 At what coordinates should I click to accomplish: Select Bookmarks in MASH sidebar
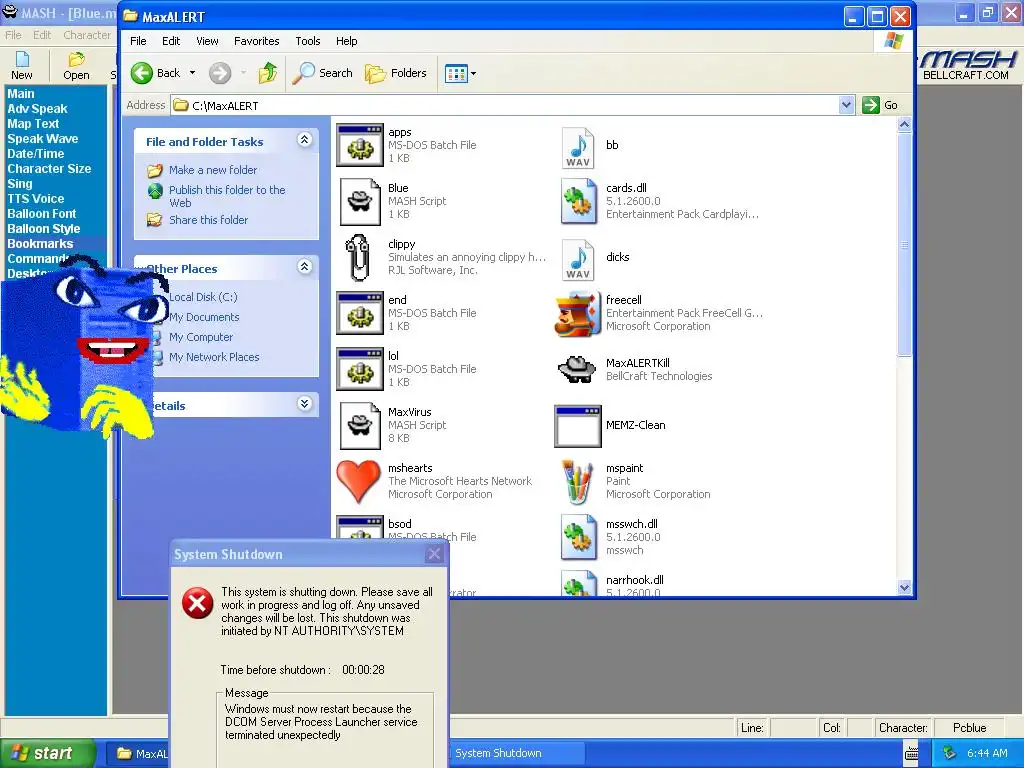click(40, 244)
